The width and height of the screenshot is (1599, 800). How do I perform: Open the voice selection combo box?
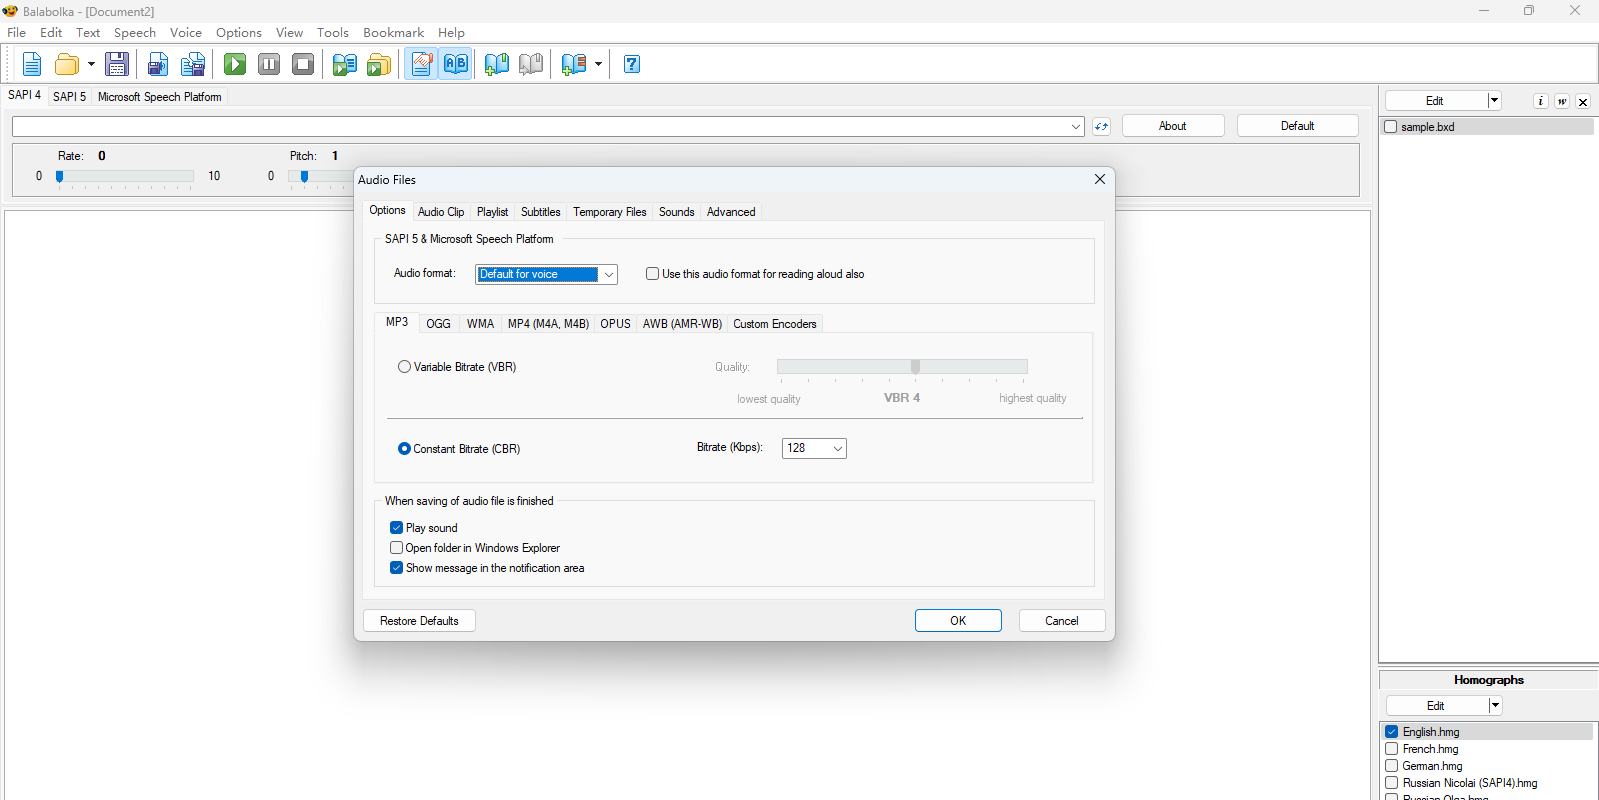click(1075, 127)
